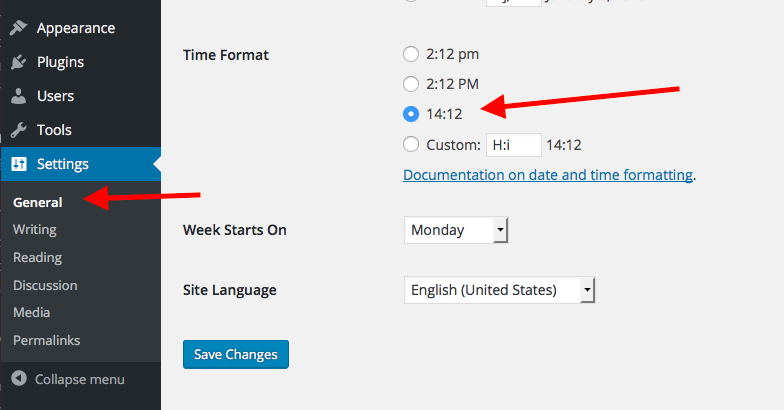Click the Plugins plug icon
The height and width of the screenshot is (410, 784).
pos(18,62)
